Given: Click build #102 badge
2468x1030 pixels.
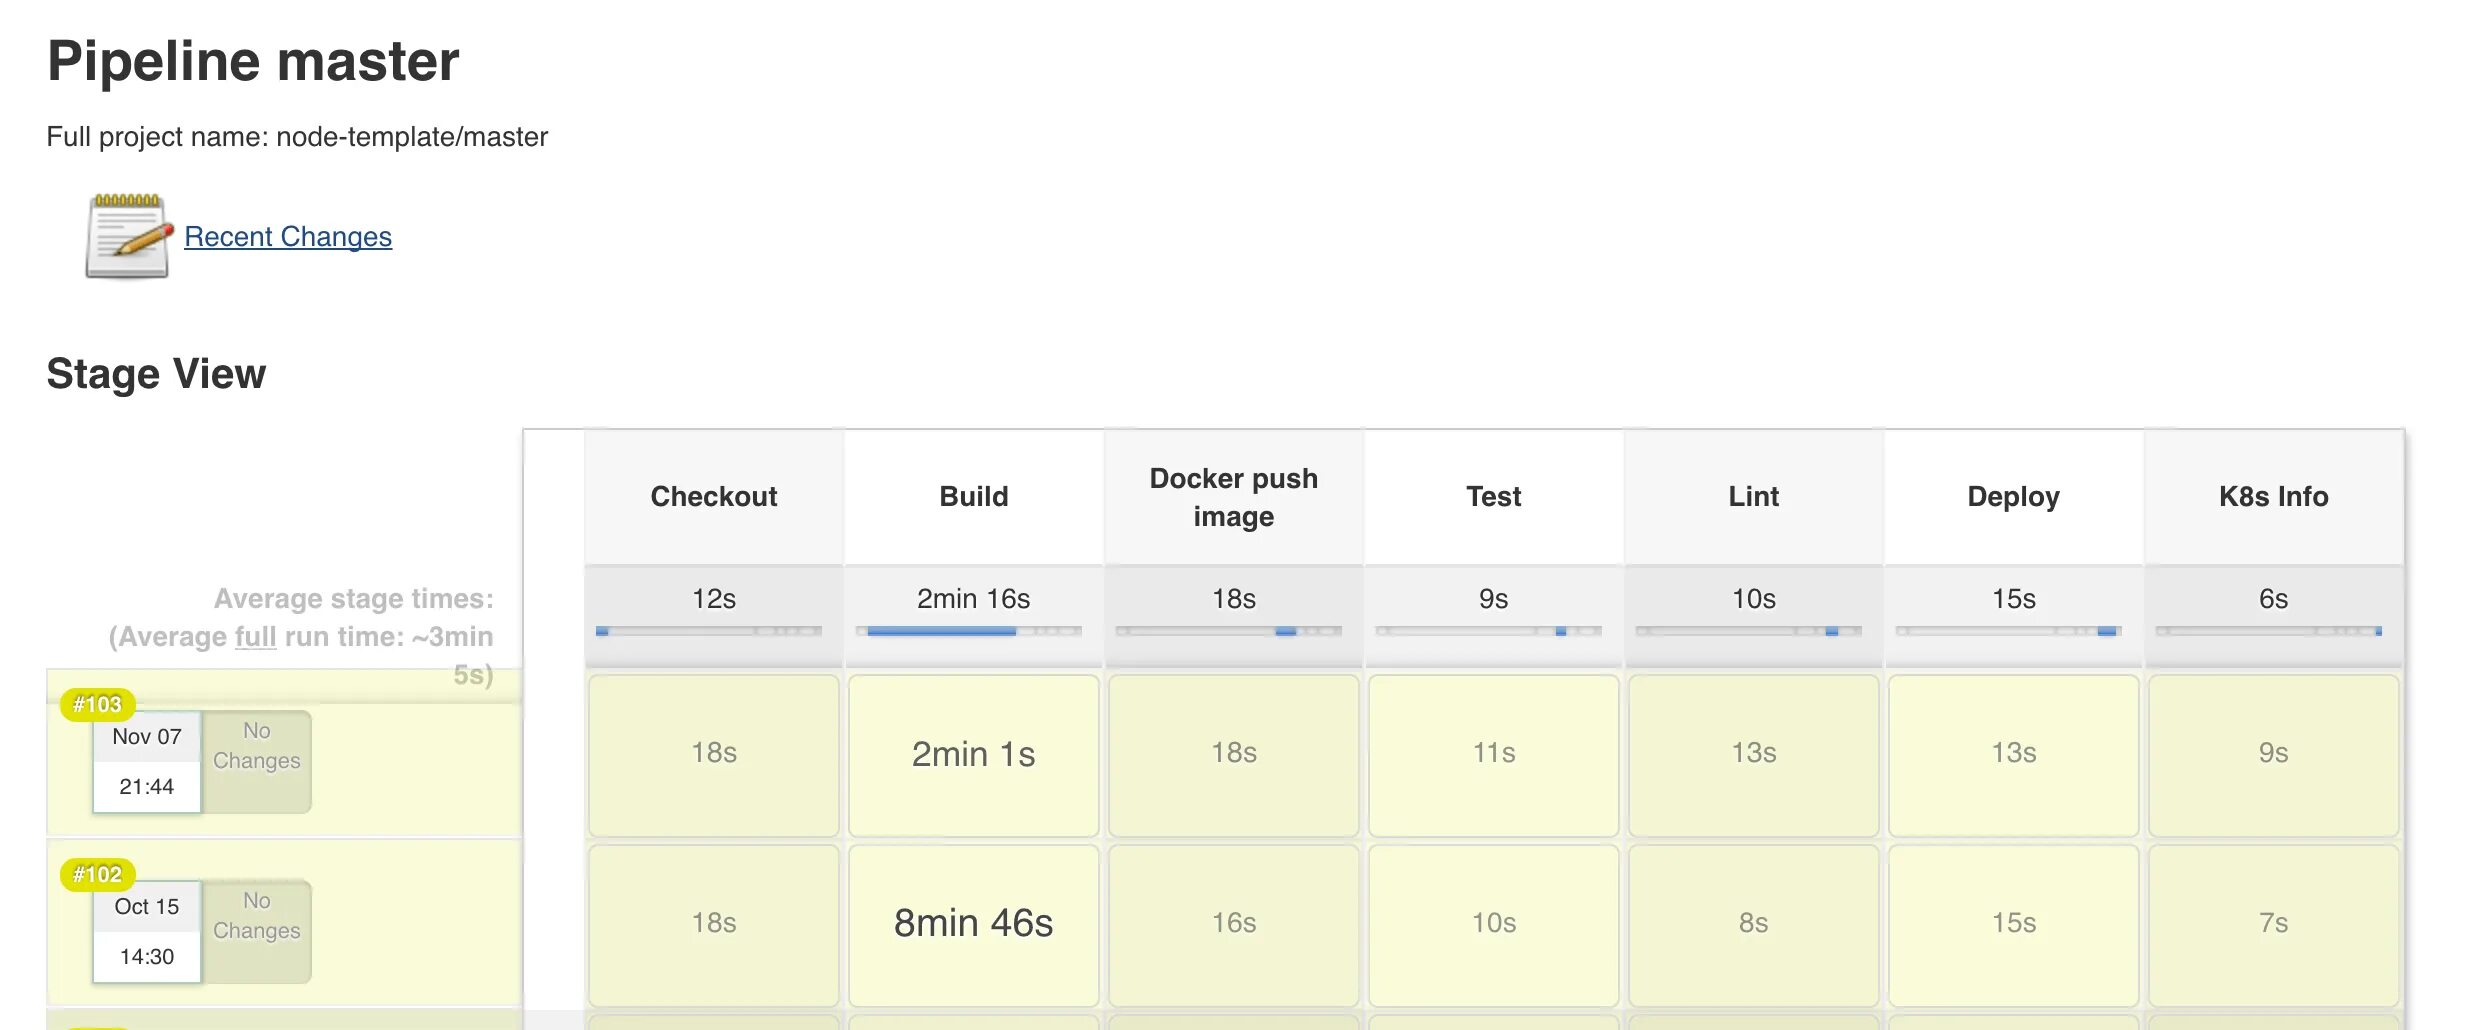Looking at the screenshot, I should point(97,875).
